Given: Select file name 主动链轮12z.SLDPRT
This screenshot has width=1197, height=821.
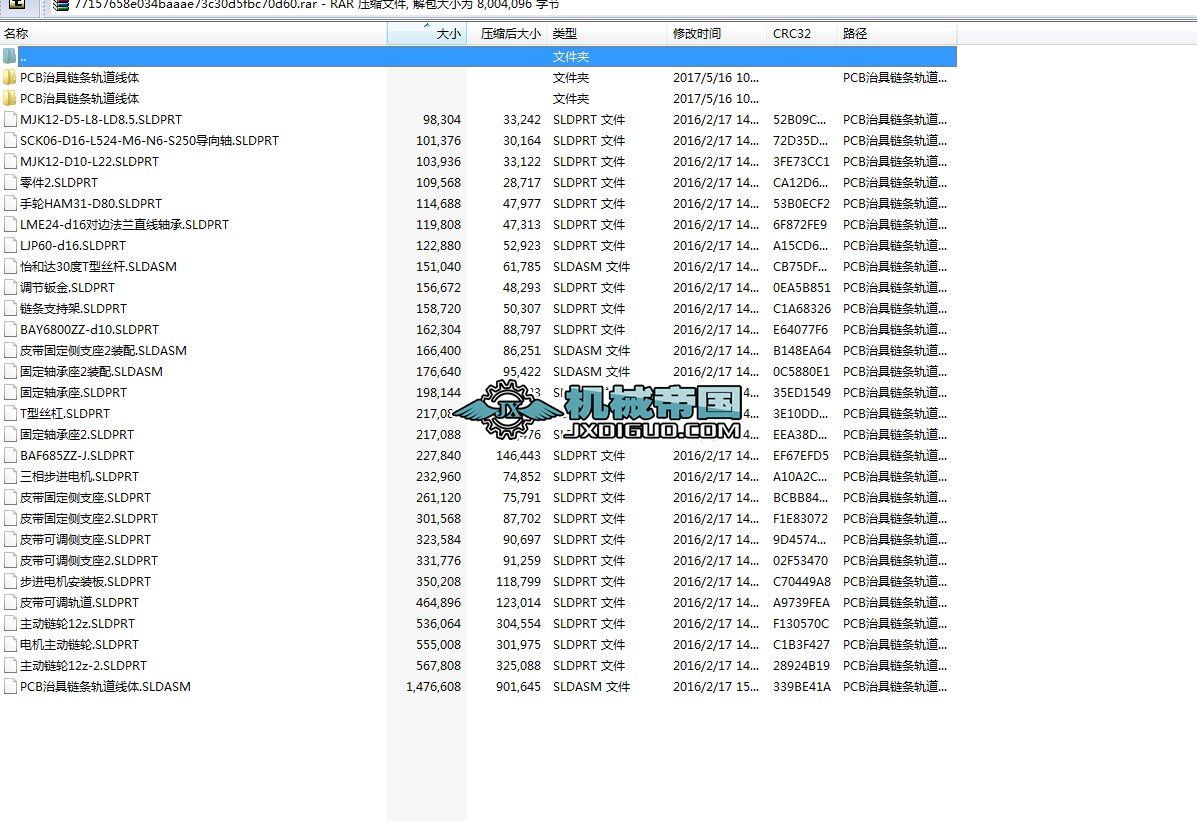Looking at the screenshot, I should pyautogui.click(x=77, y=623).
